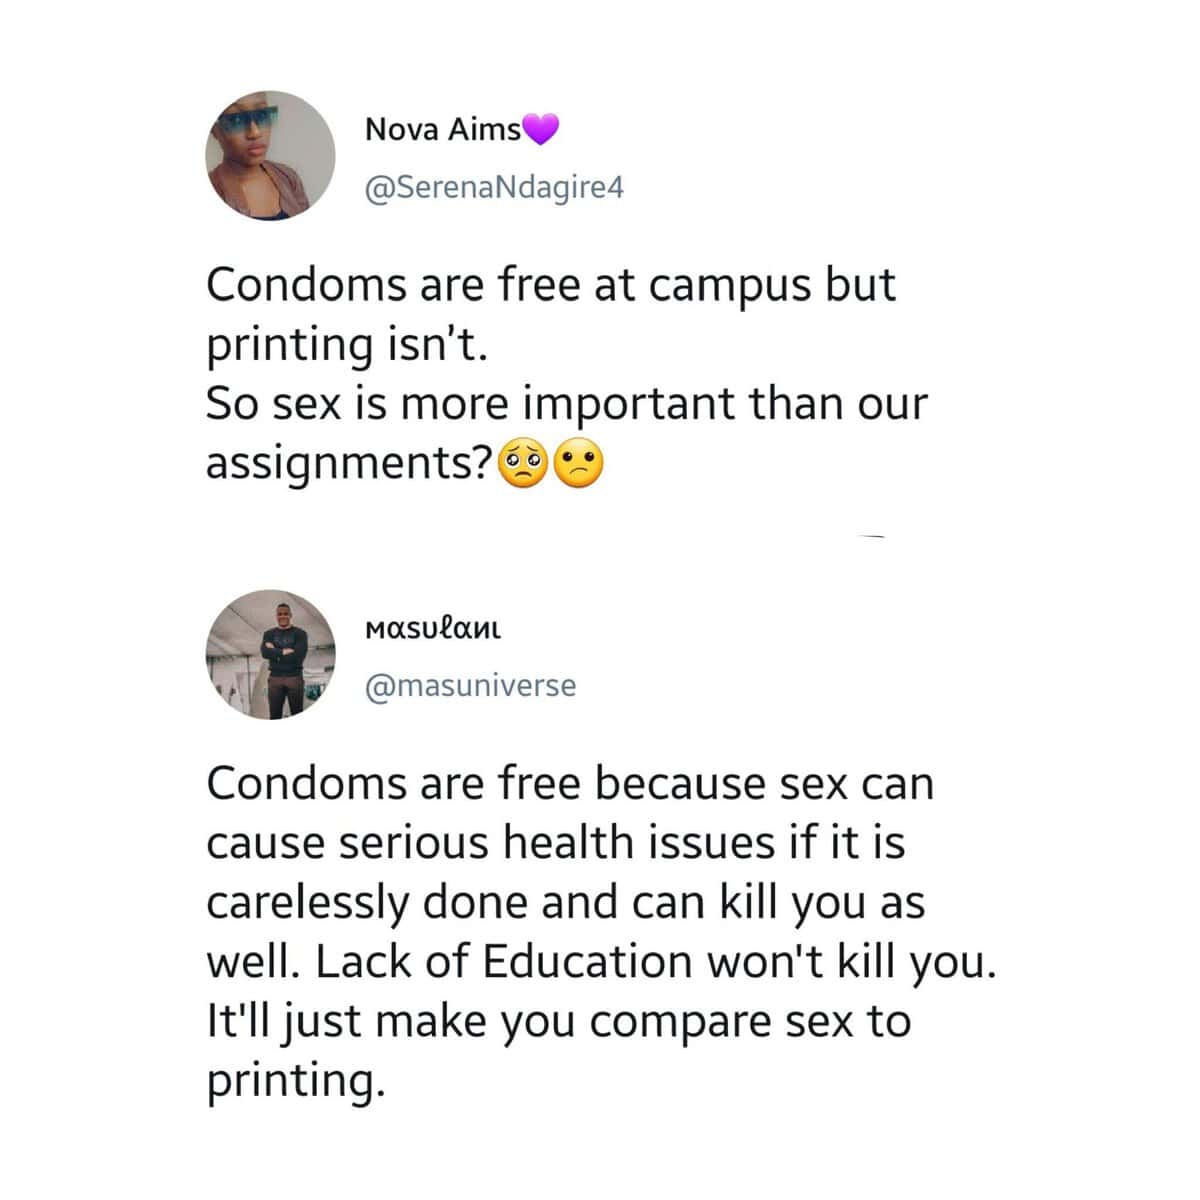Open the masulani display name

(x=433, y=629)
